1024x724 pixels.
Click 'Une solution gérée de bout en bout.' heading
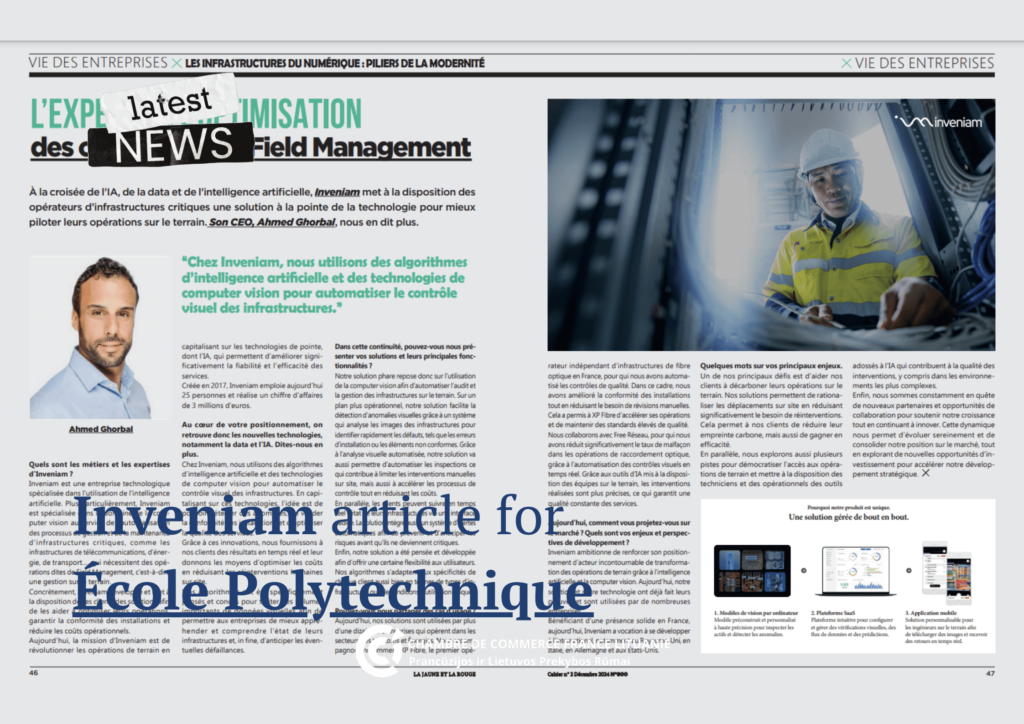[x=848, y=517]
